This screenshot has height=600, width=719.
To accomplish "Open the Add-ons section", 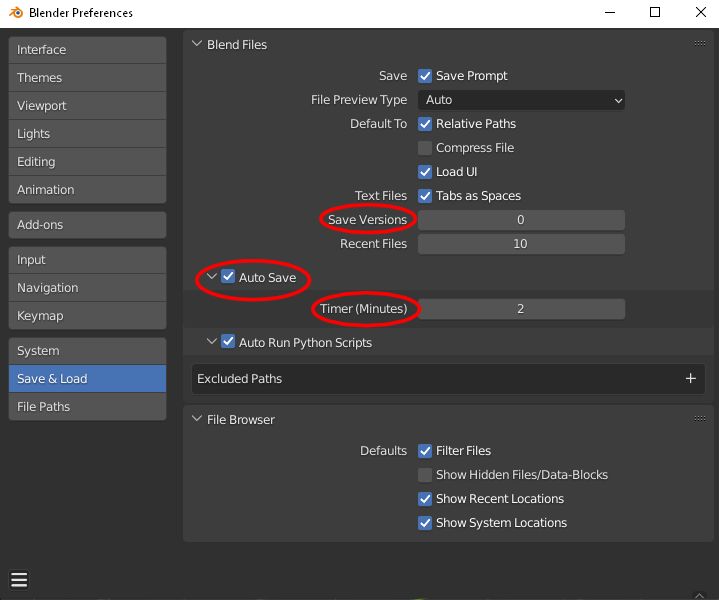I will click(87, 225).
